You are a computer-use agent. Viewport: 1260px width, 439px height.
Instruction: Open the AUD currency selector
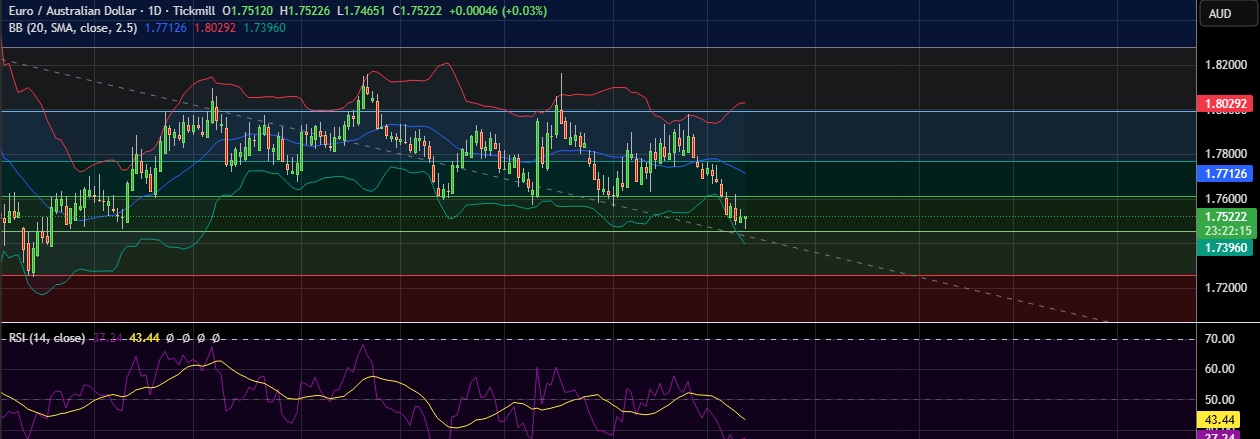coord(1219,13)
